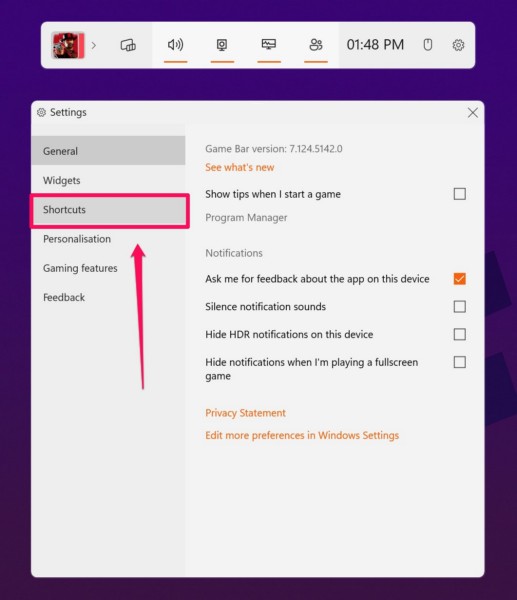Screen dimensions: 517x600
Task: Toggle the Capture widget icon
Action: [222, 45]
